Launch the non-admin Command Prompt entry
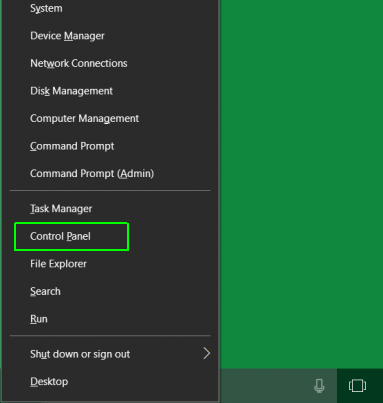The height and width of the screenshot is (403, 383). click(x=110, y=146)
